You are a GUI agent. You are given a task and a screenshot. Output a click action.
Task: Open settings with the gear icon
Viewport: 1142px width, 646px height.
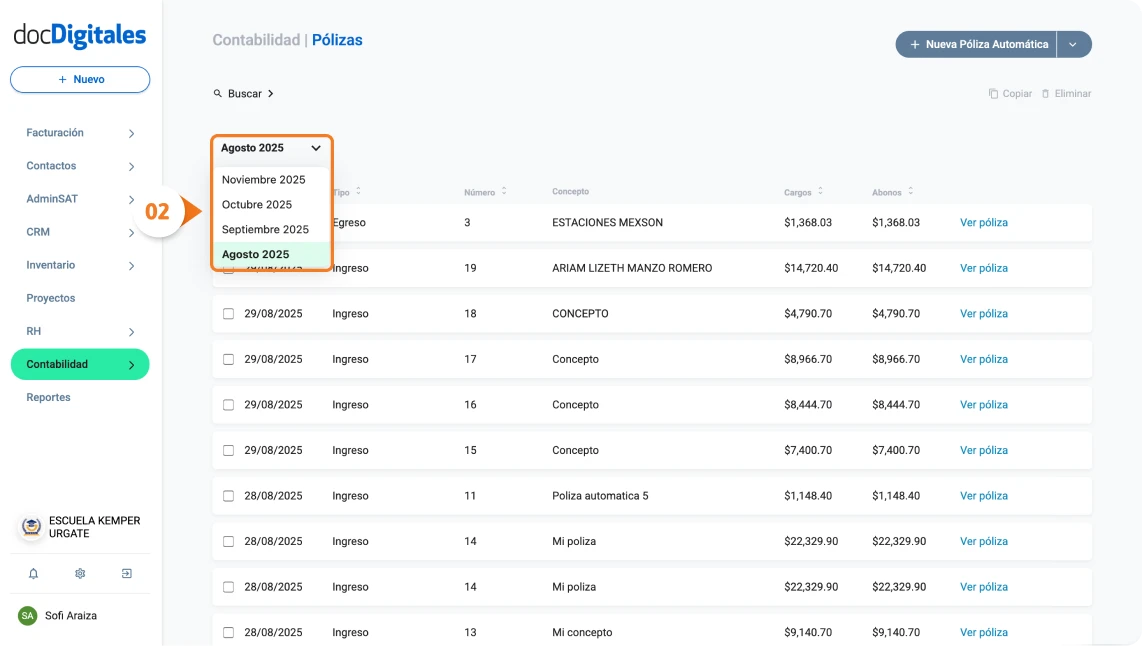80,573
